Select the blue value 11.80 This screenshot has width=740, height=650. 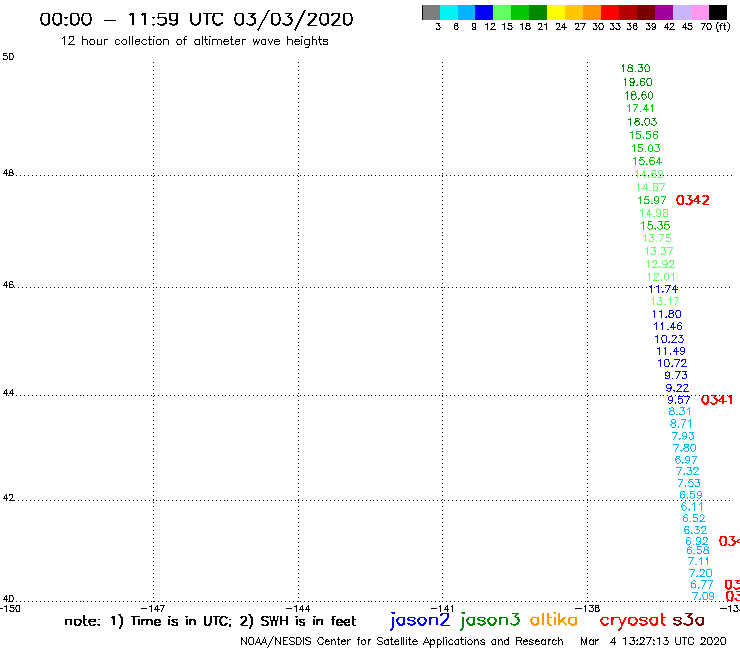[x=666, y=314]
